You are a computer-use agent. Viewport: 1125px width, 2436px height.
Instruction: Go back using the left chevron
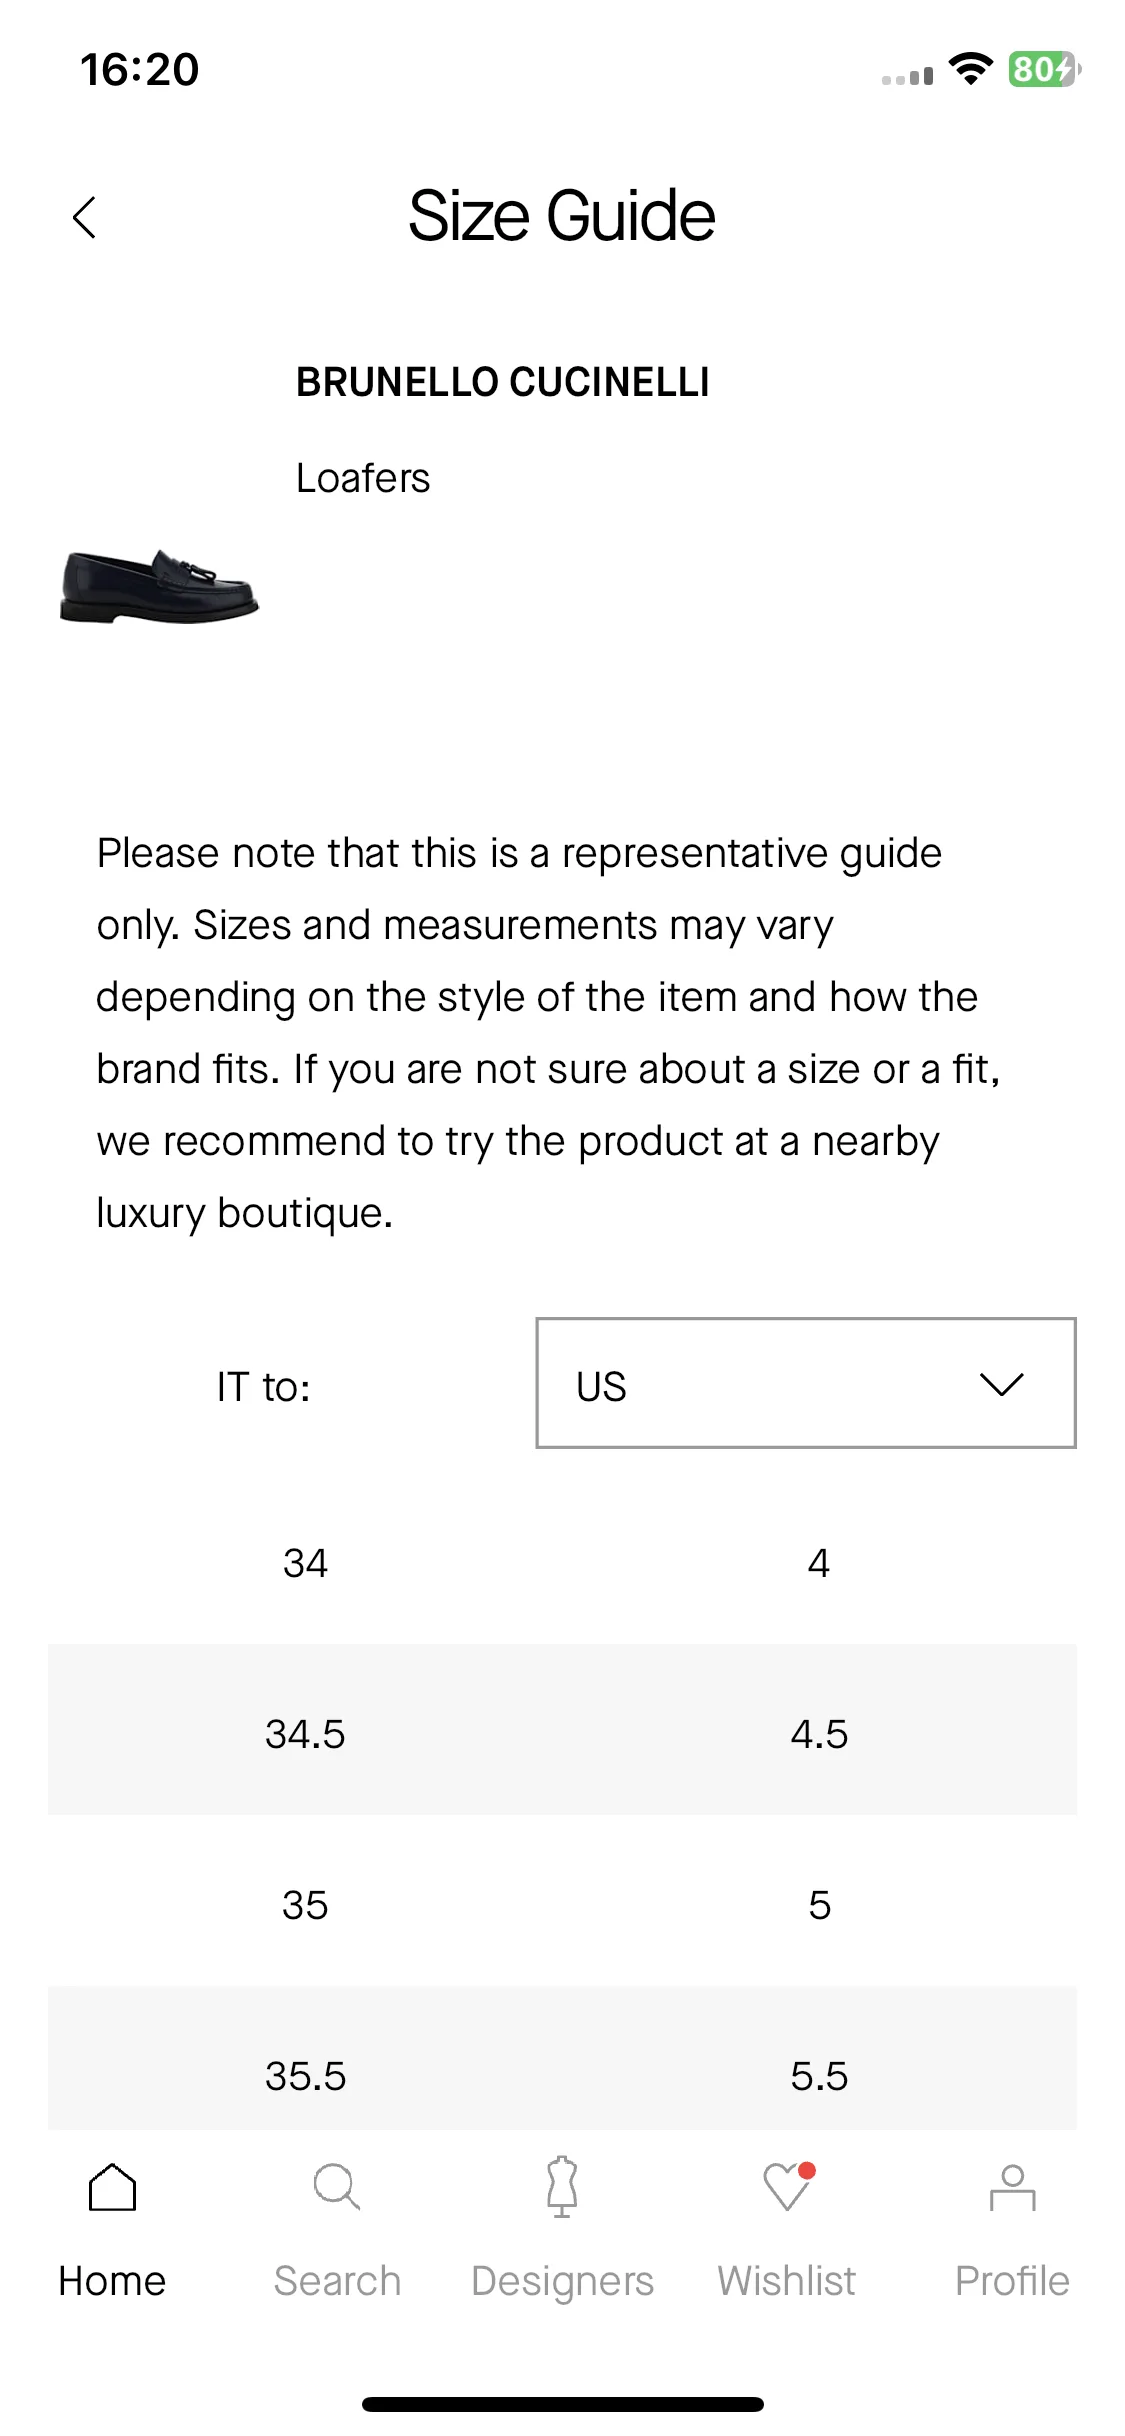(x=85, y=217)
